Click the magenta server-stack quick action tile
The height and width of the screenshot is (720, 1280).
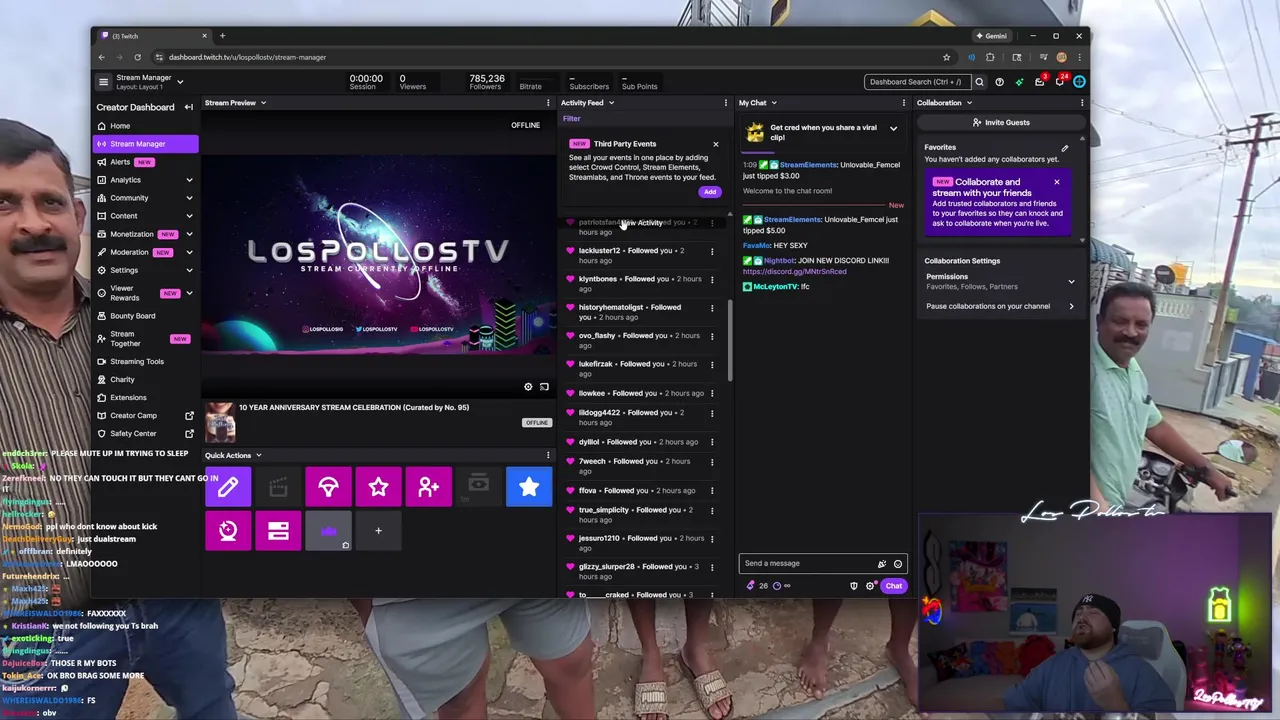pos(278,531)
